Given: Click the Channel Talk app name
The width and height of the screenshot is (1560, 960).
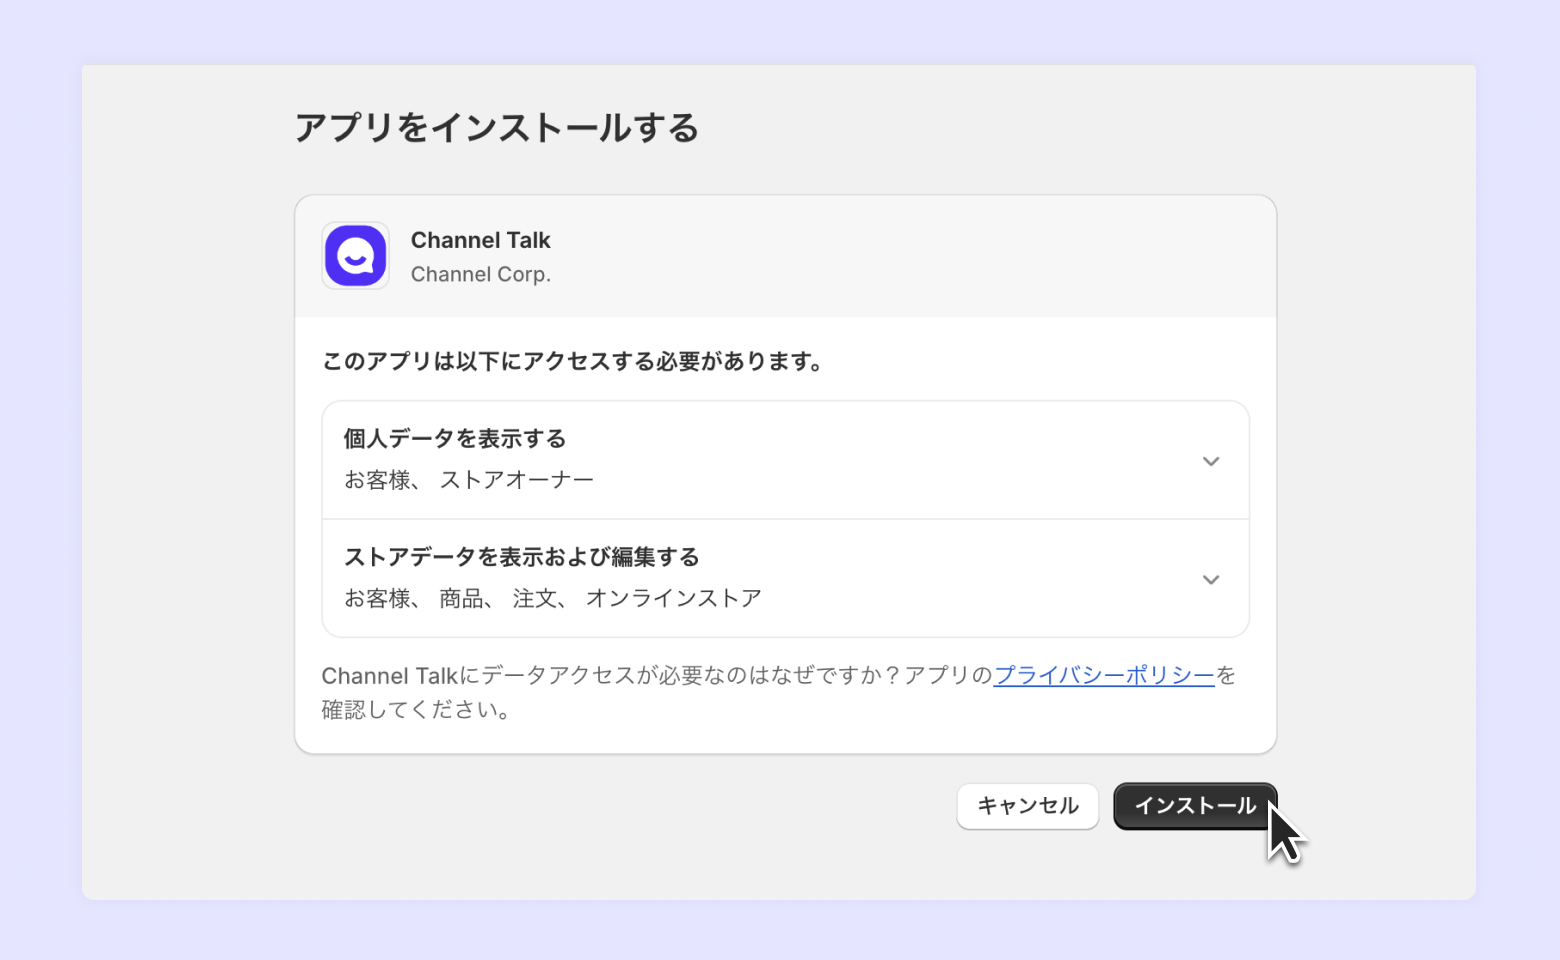Looking at the screenshot, I should point(481,240).
